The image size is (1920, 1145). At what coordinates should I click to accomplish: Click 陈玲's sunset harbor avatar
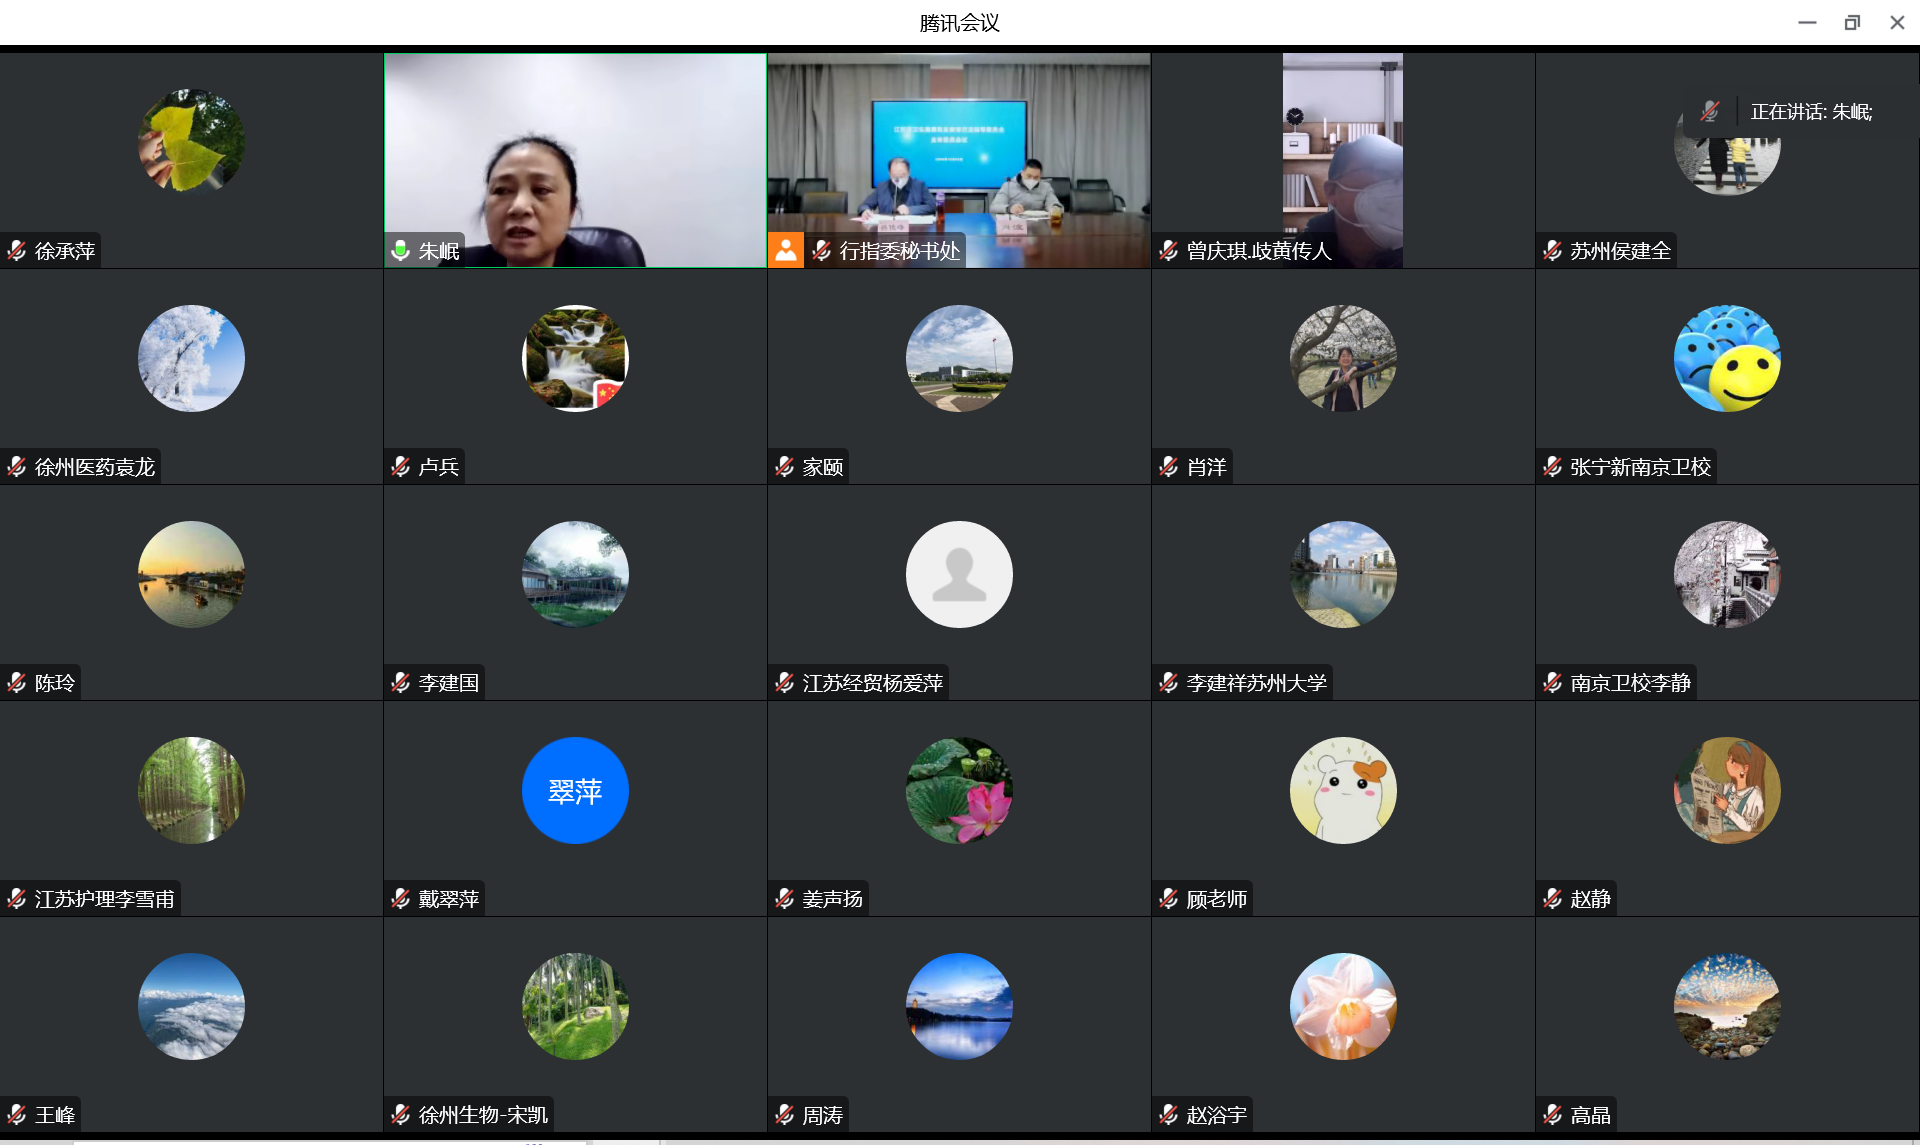point(191,574)
